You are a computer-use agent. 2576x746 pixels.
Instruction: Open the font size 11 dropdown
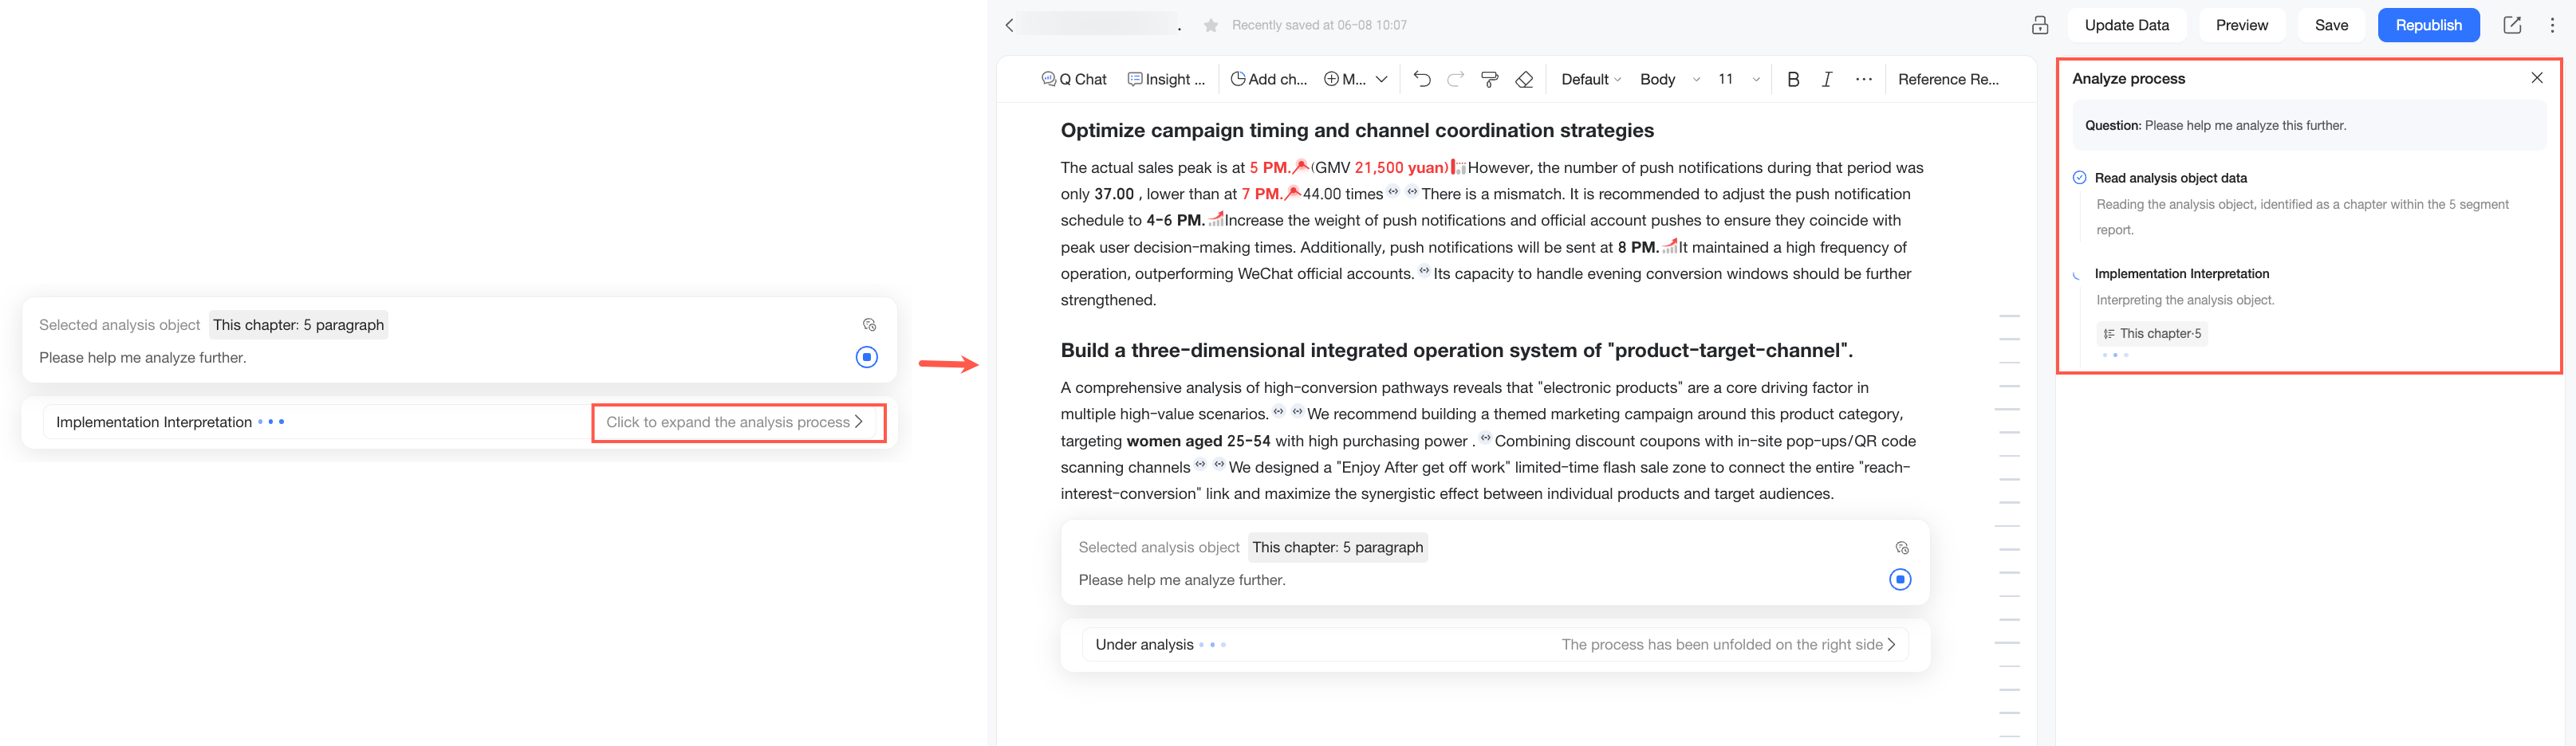click(1738, 79)
